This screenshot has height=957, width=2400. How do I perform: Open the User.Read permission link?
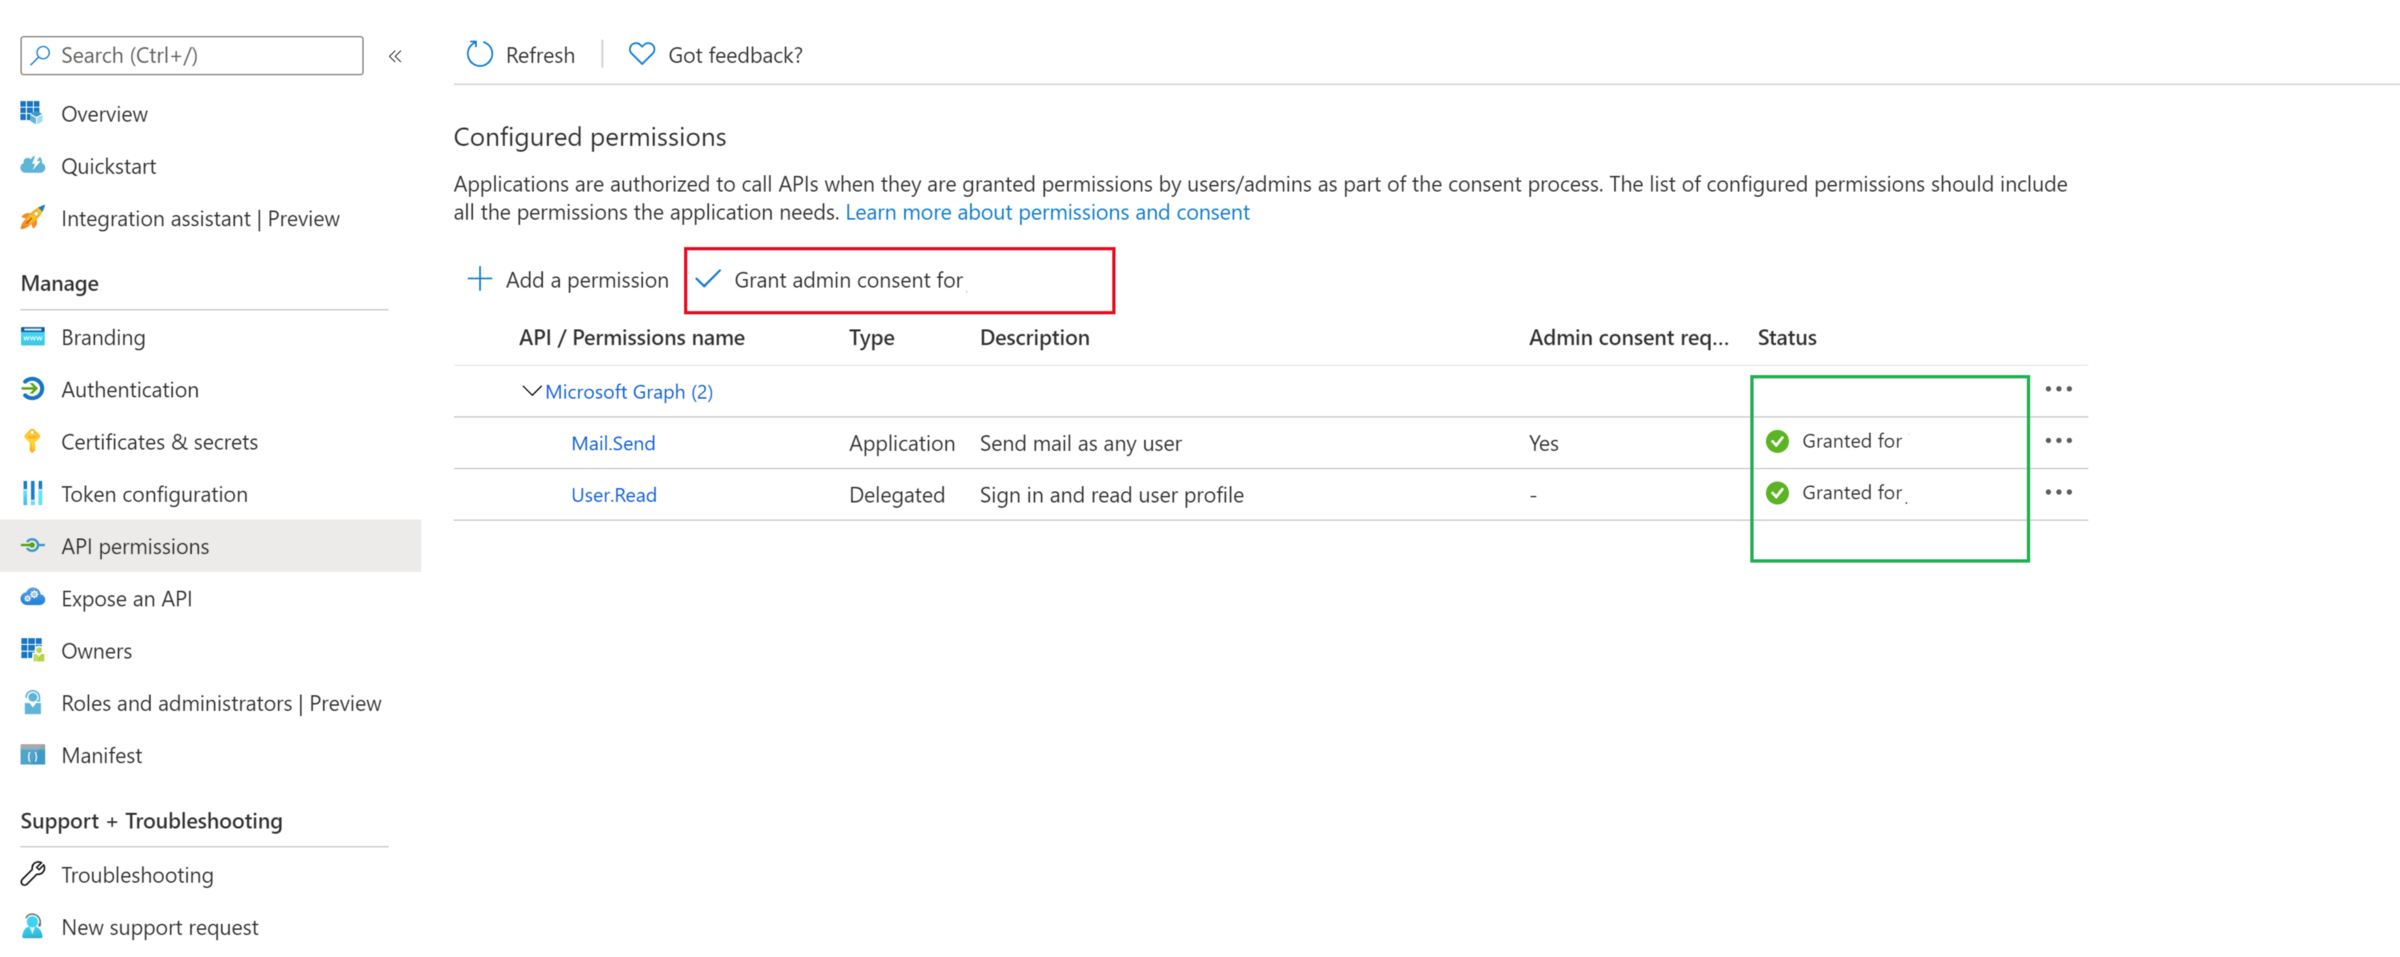click(614, 495)
